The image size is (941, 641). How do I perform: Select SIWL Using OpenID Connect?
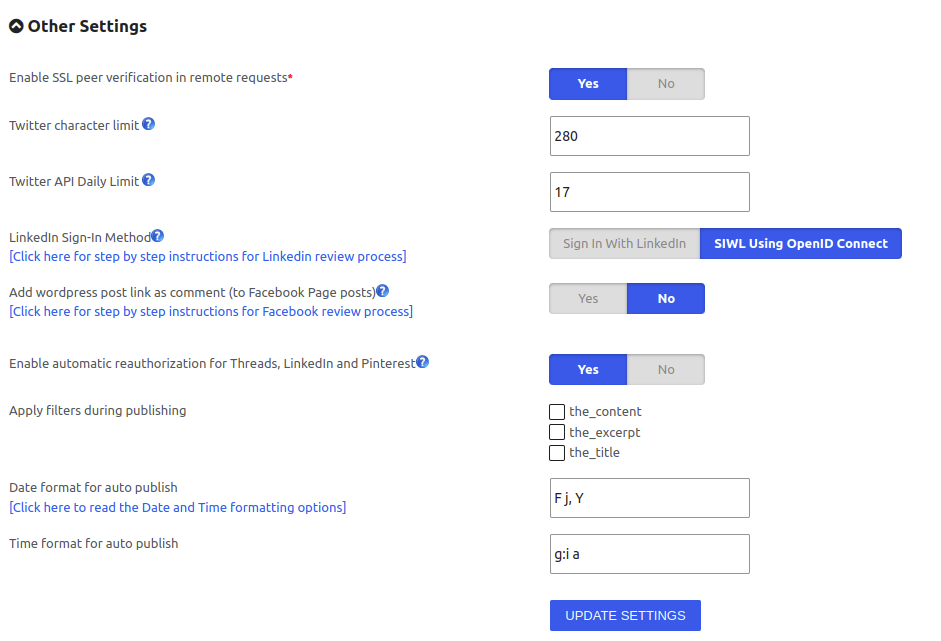(x=801, y=244)
